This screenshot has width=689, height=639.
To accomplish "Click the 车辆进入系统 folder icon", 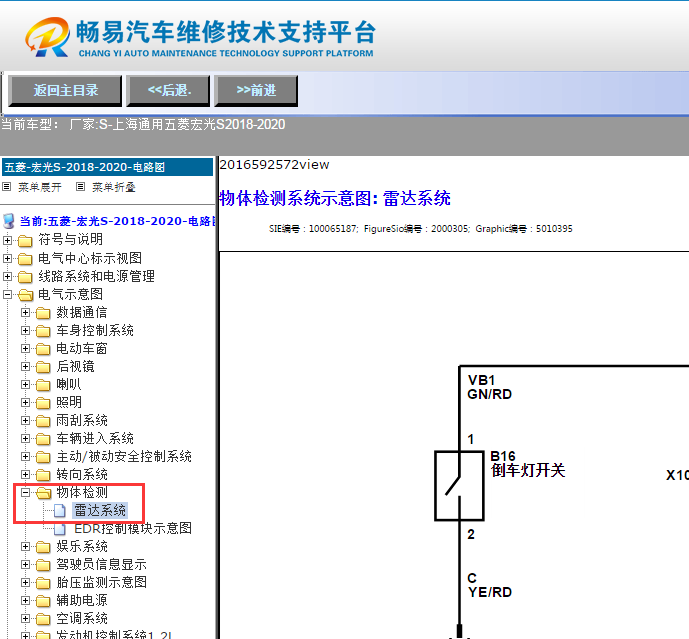I will pyautogui.click(x=43, y=439).
